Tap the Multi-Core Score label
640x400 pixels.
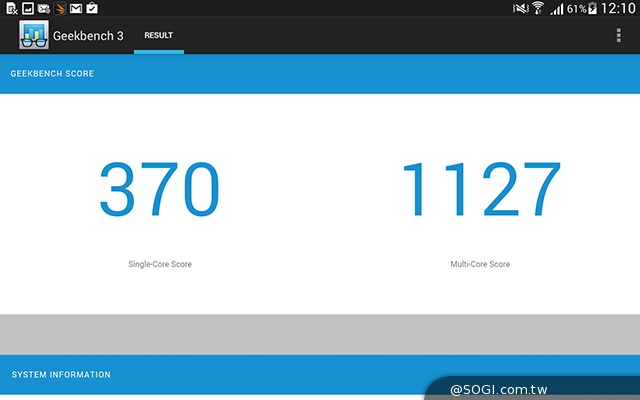(x=480, y=264)
